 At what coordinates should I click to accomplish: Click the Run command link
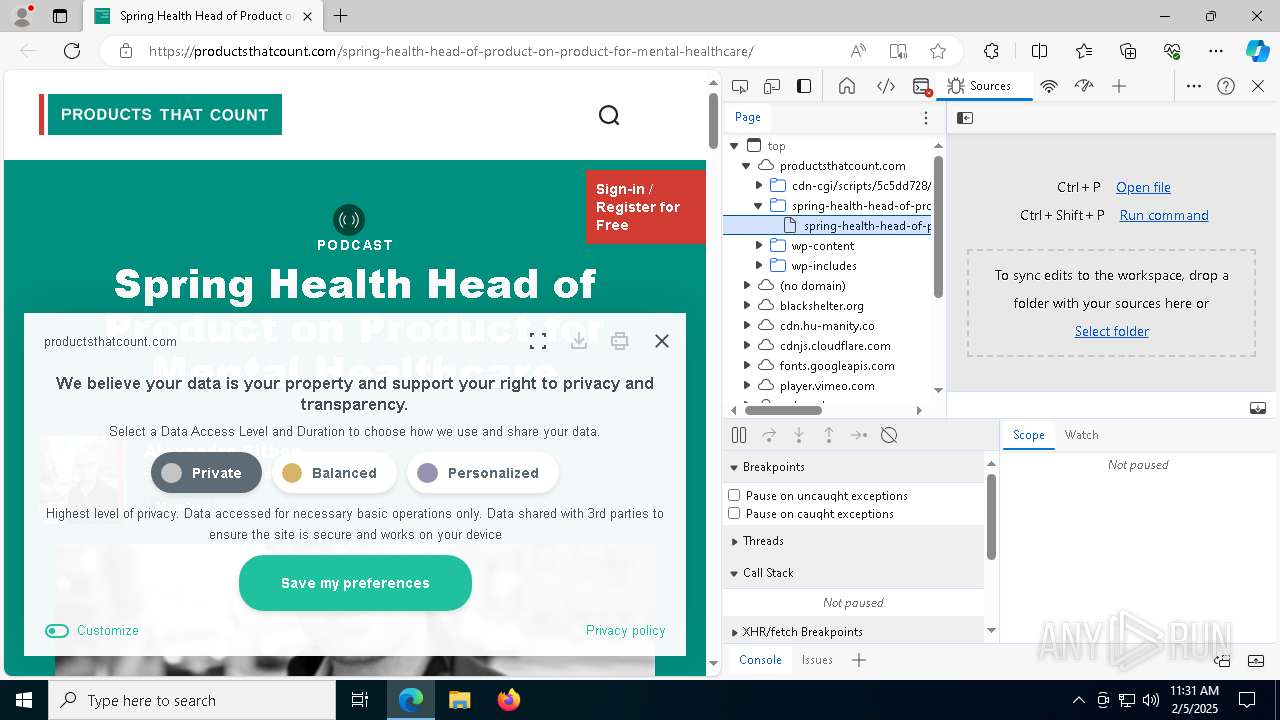[1164, 215]
